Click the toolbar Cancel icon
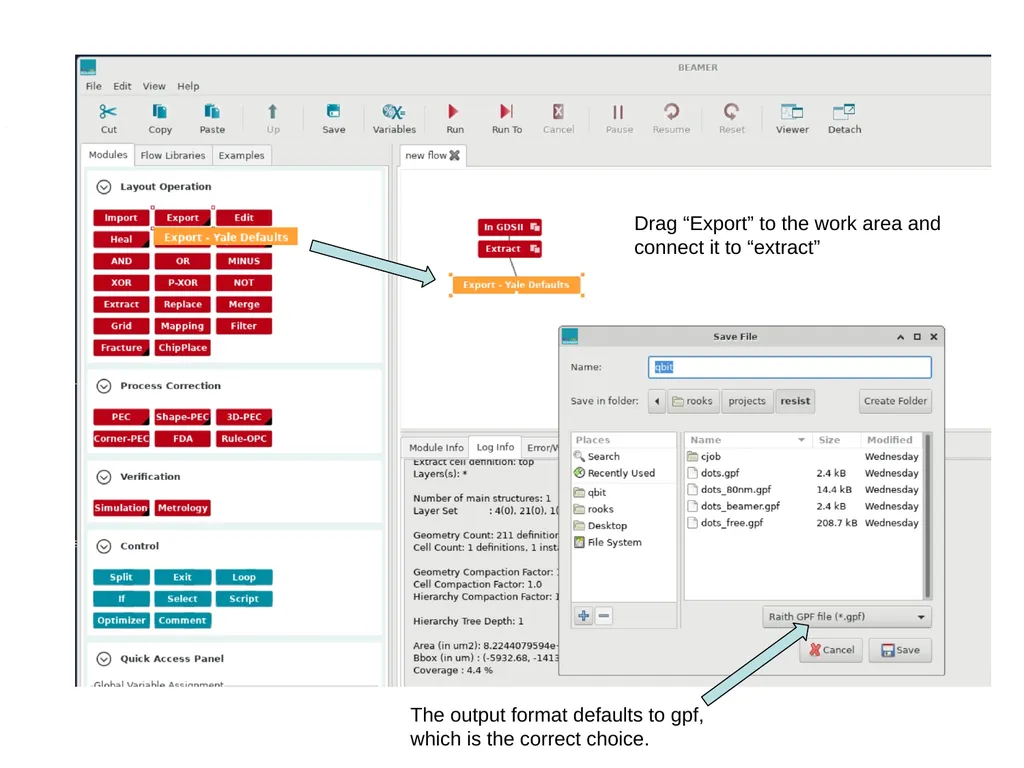 pyautogui.click(x=558, y=112)
